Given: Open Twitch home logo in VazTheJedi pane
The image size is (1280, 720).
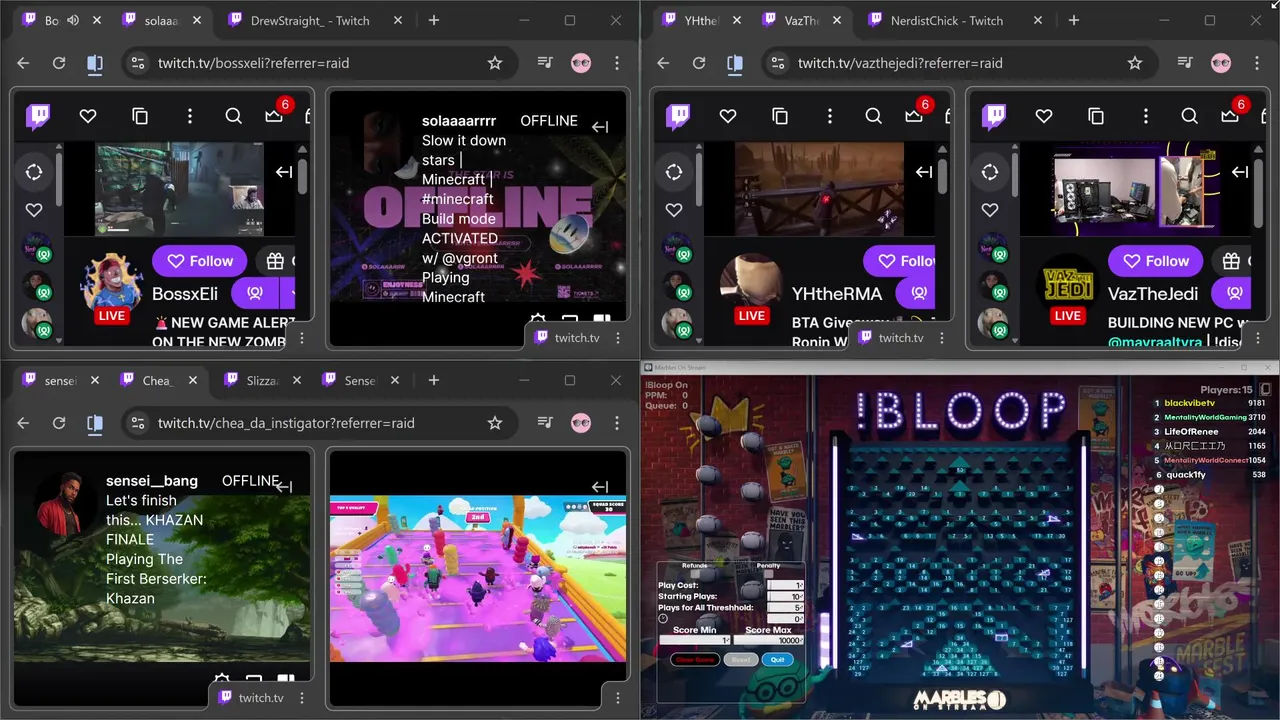Looking at the screenshot, I should pos(995,117).
